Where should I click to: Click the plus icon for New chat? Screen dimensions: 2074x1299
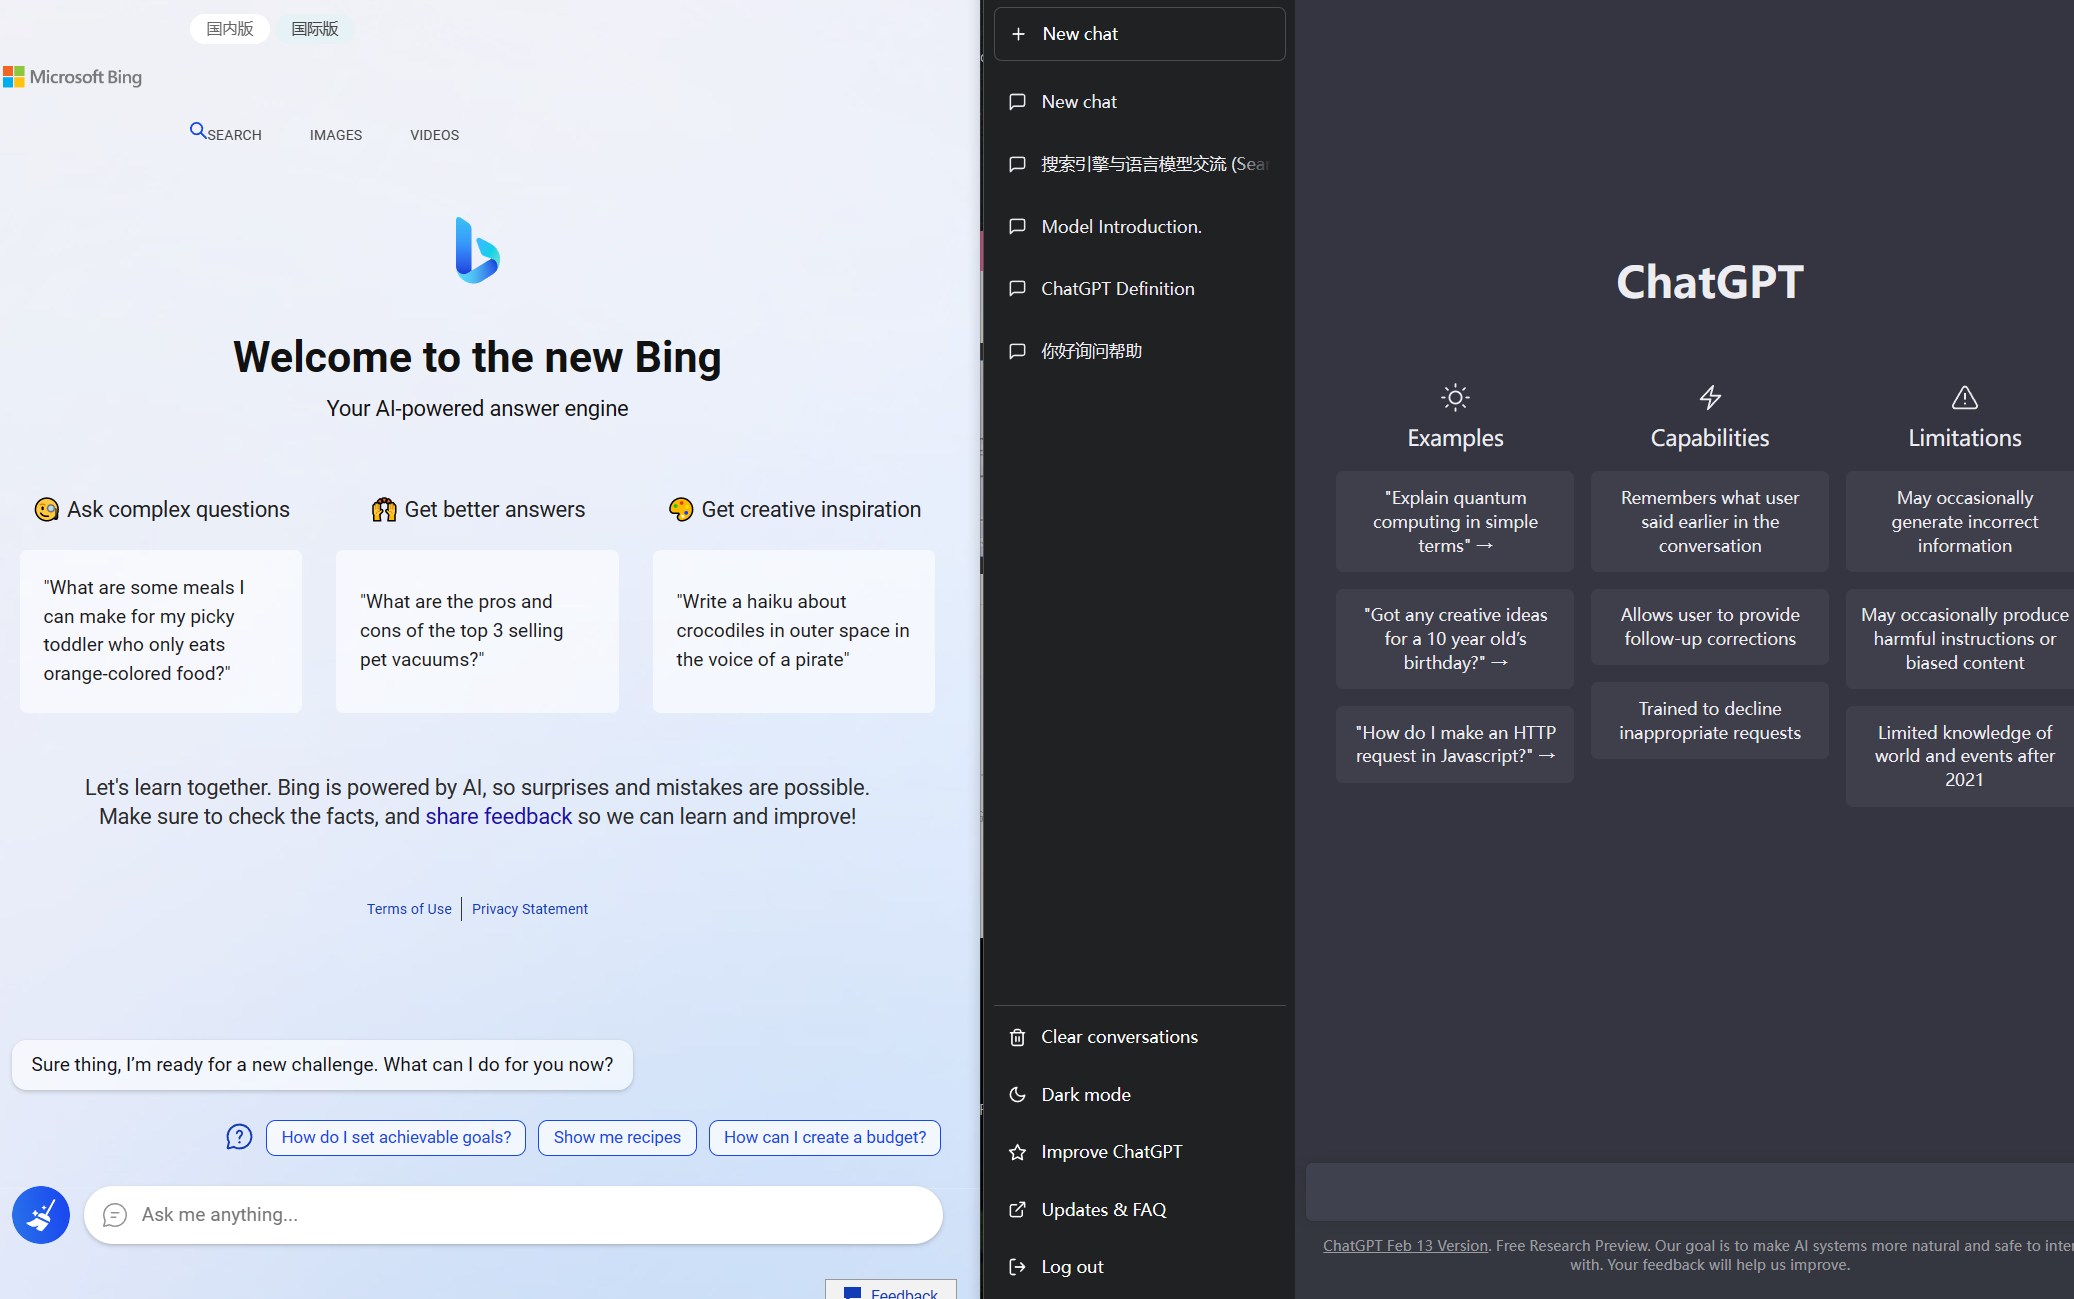pos(1018,34)
